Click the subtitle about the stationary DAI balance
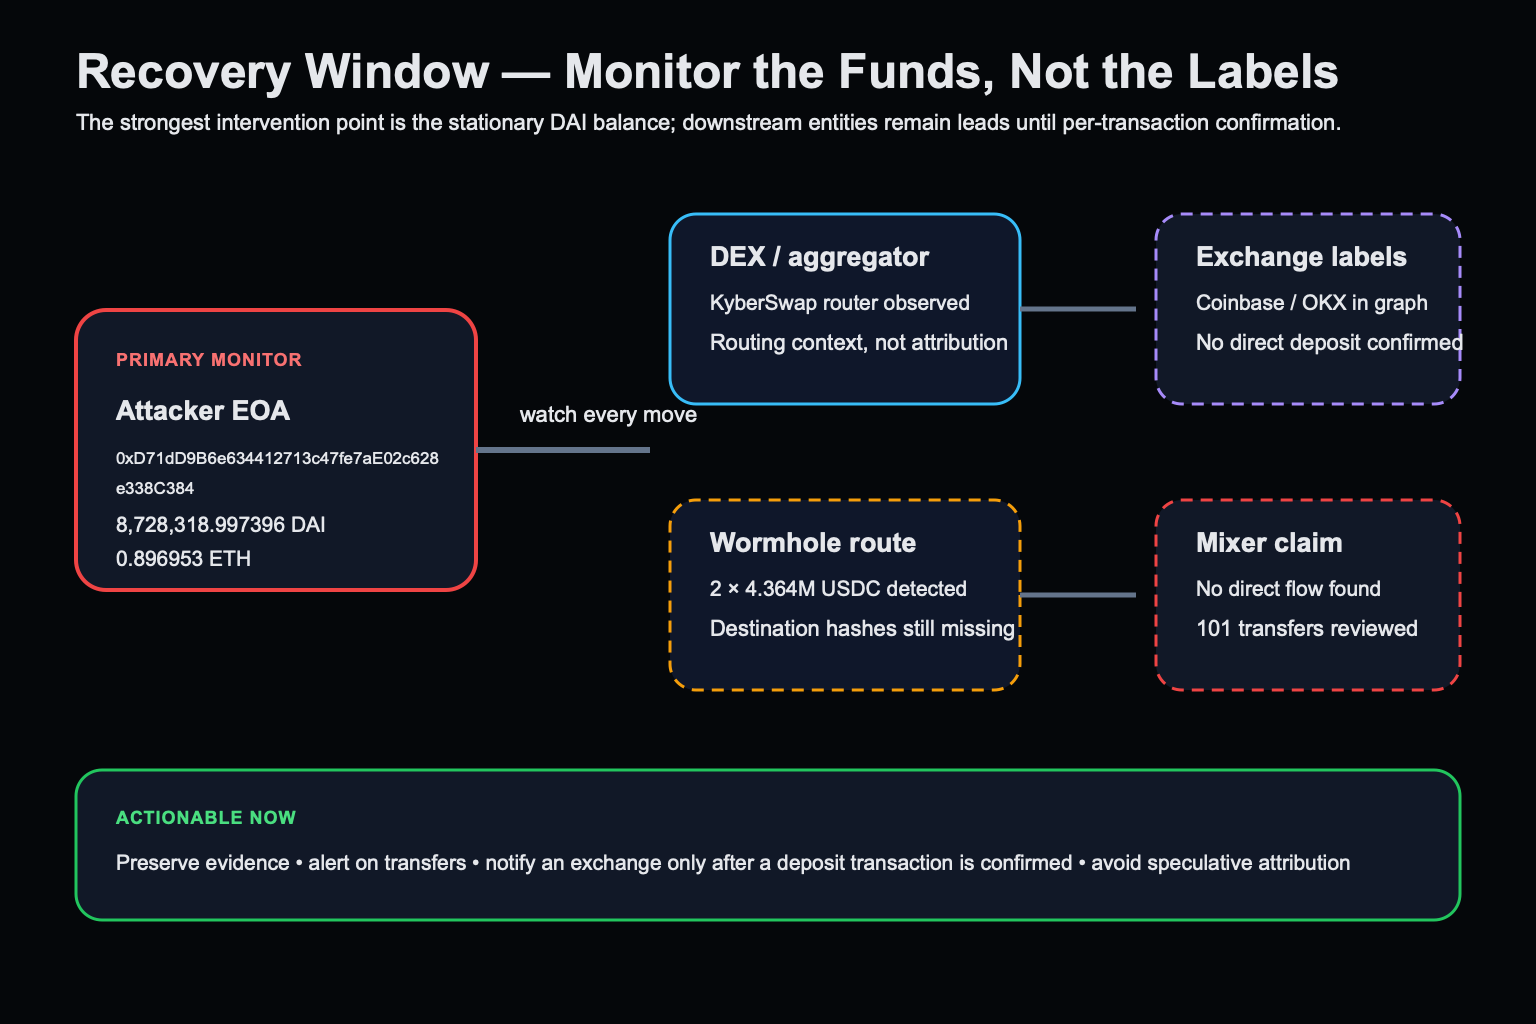This screenshot has width=1536, height=1024. click(708, 123)
